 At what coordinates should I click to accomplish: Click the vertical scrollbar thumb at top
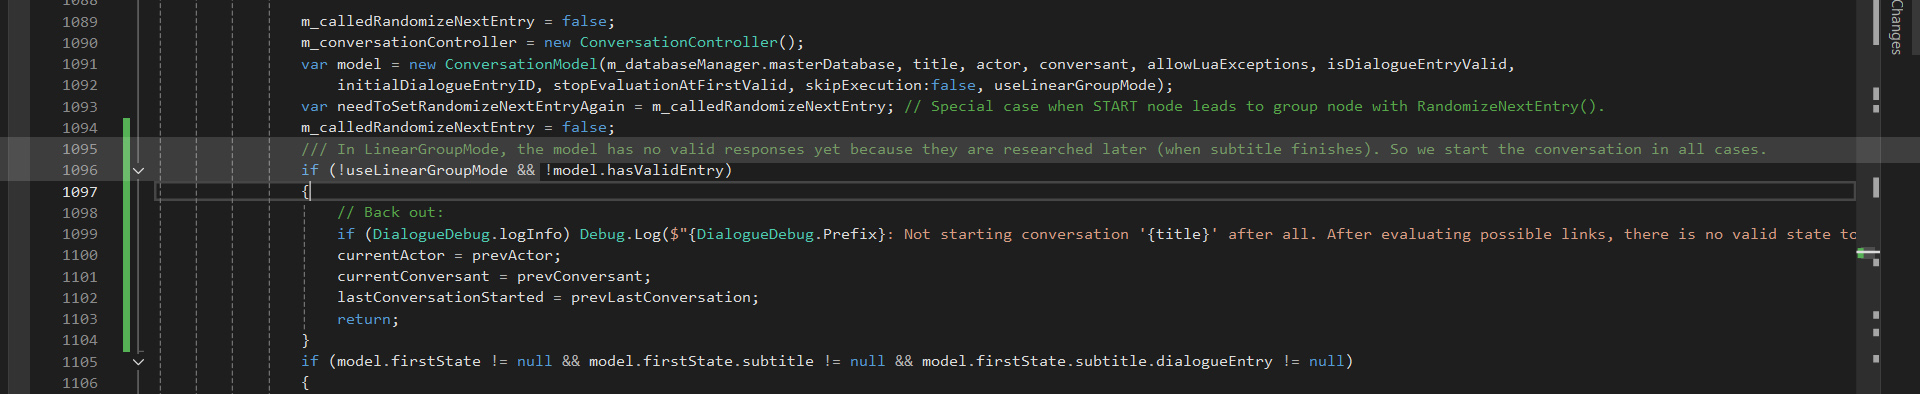point(1875,22)
